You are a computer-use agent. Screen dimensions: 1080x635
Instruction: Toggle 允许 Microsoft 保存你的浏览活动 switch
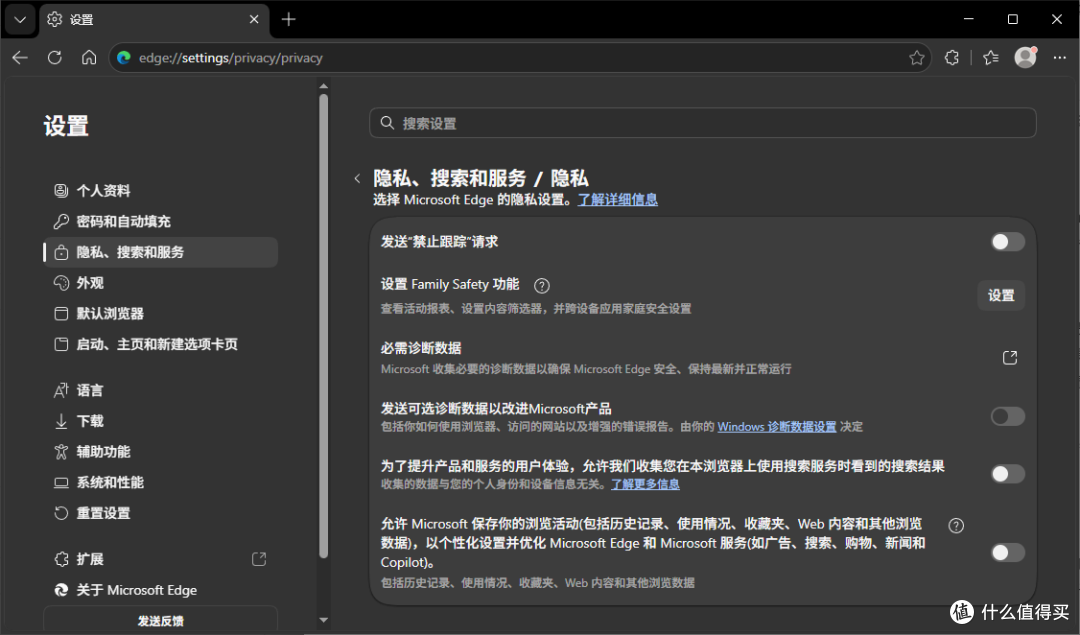coord(1008,552)
